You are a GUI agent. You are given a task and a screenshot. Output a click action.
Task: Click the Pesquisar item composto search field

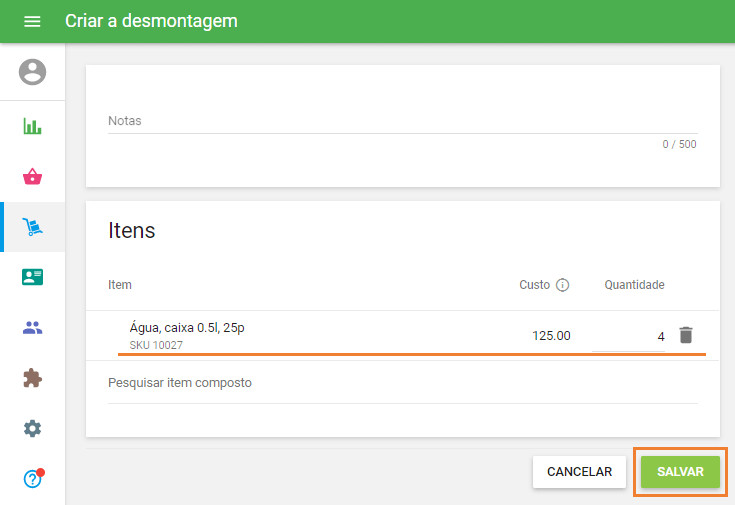(x=402, y=383)
